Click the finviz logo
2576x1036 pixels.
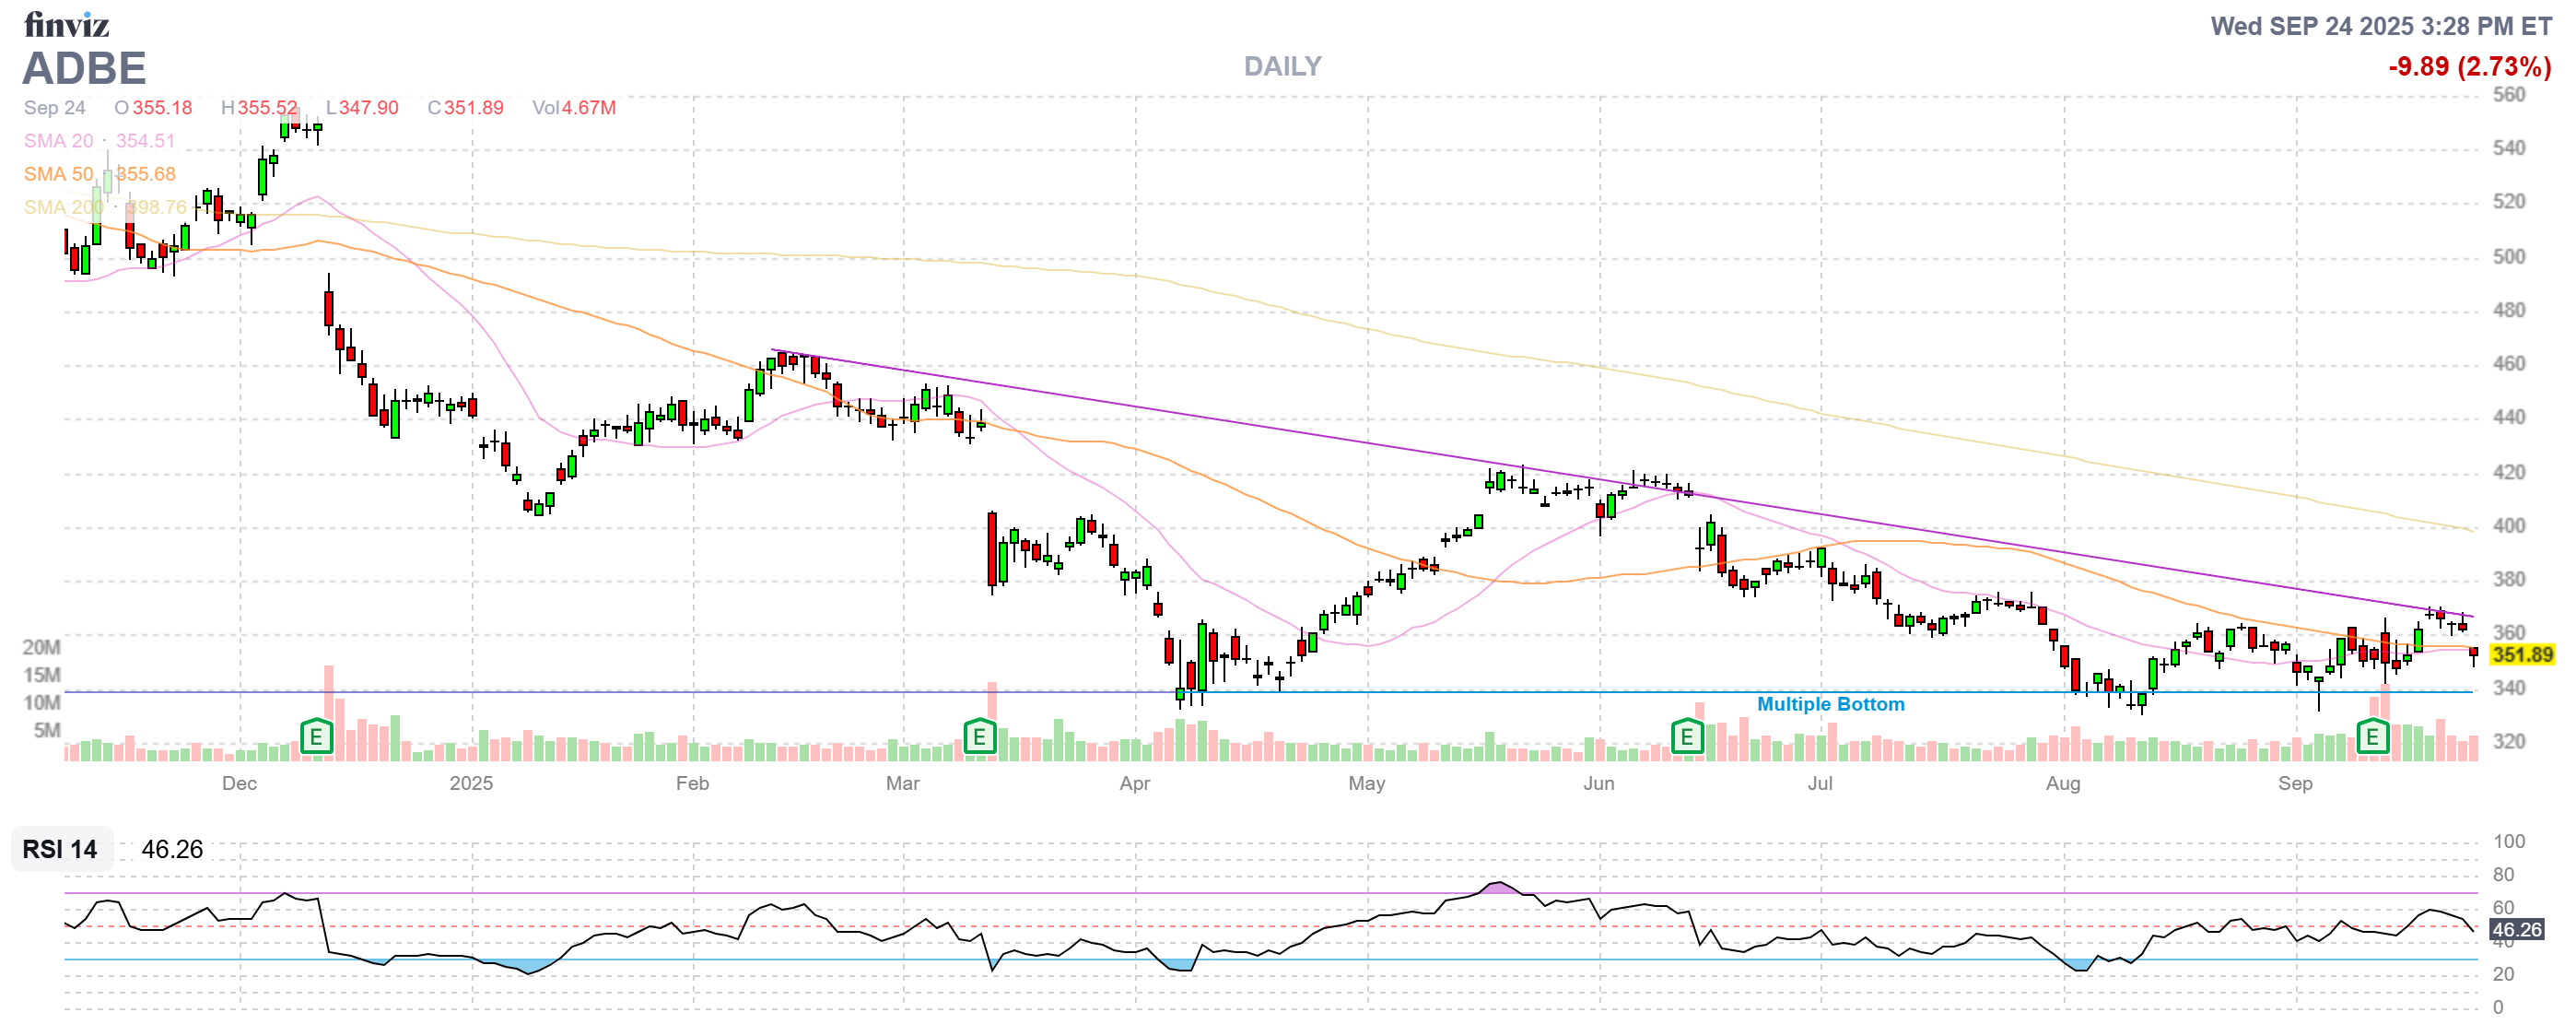tap(66, 24)
